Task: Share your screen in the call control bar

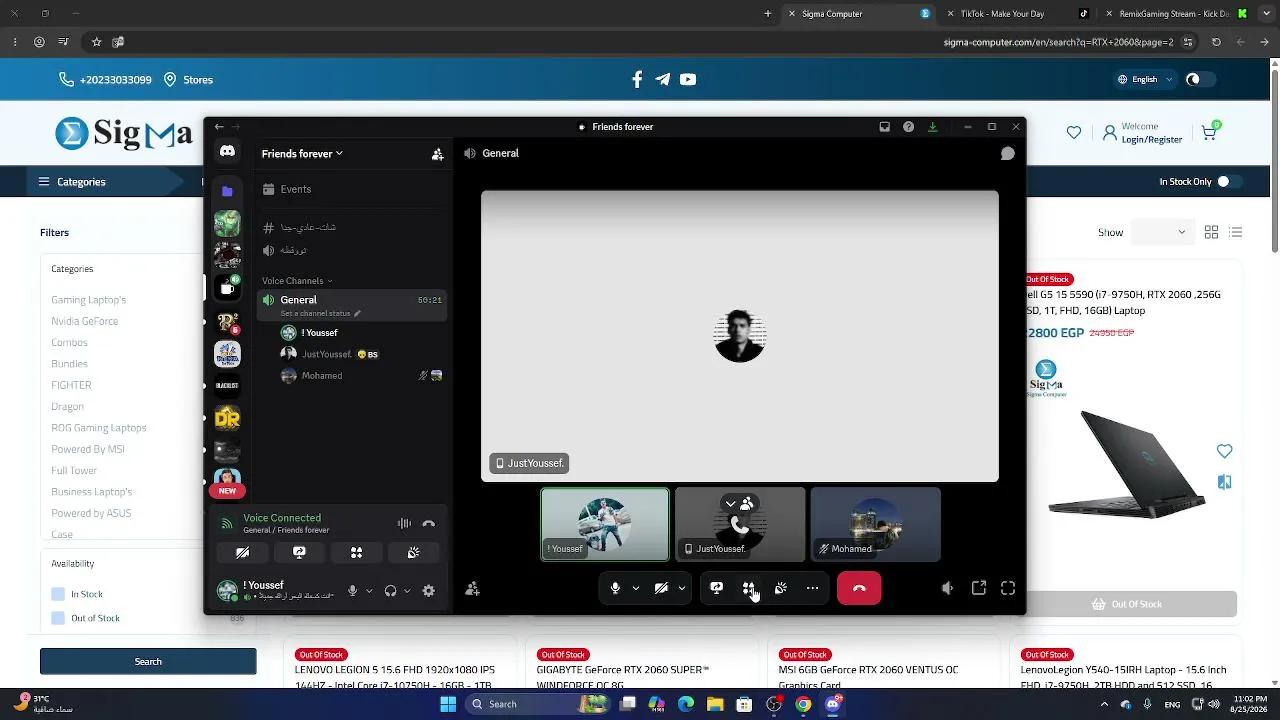Action: (716, 588)
